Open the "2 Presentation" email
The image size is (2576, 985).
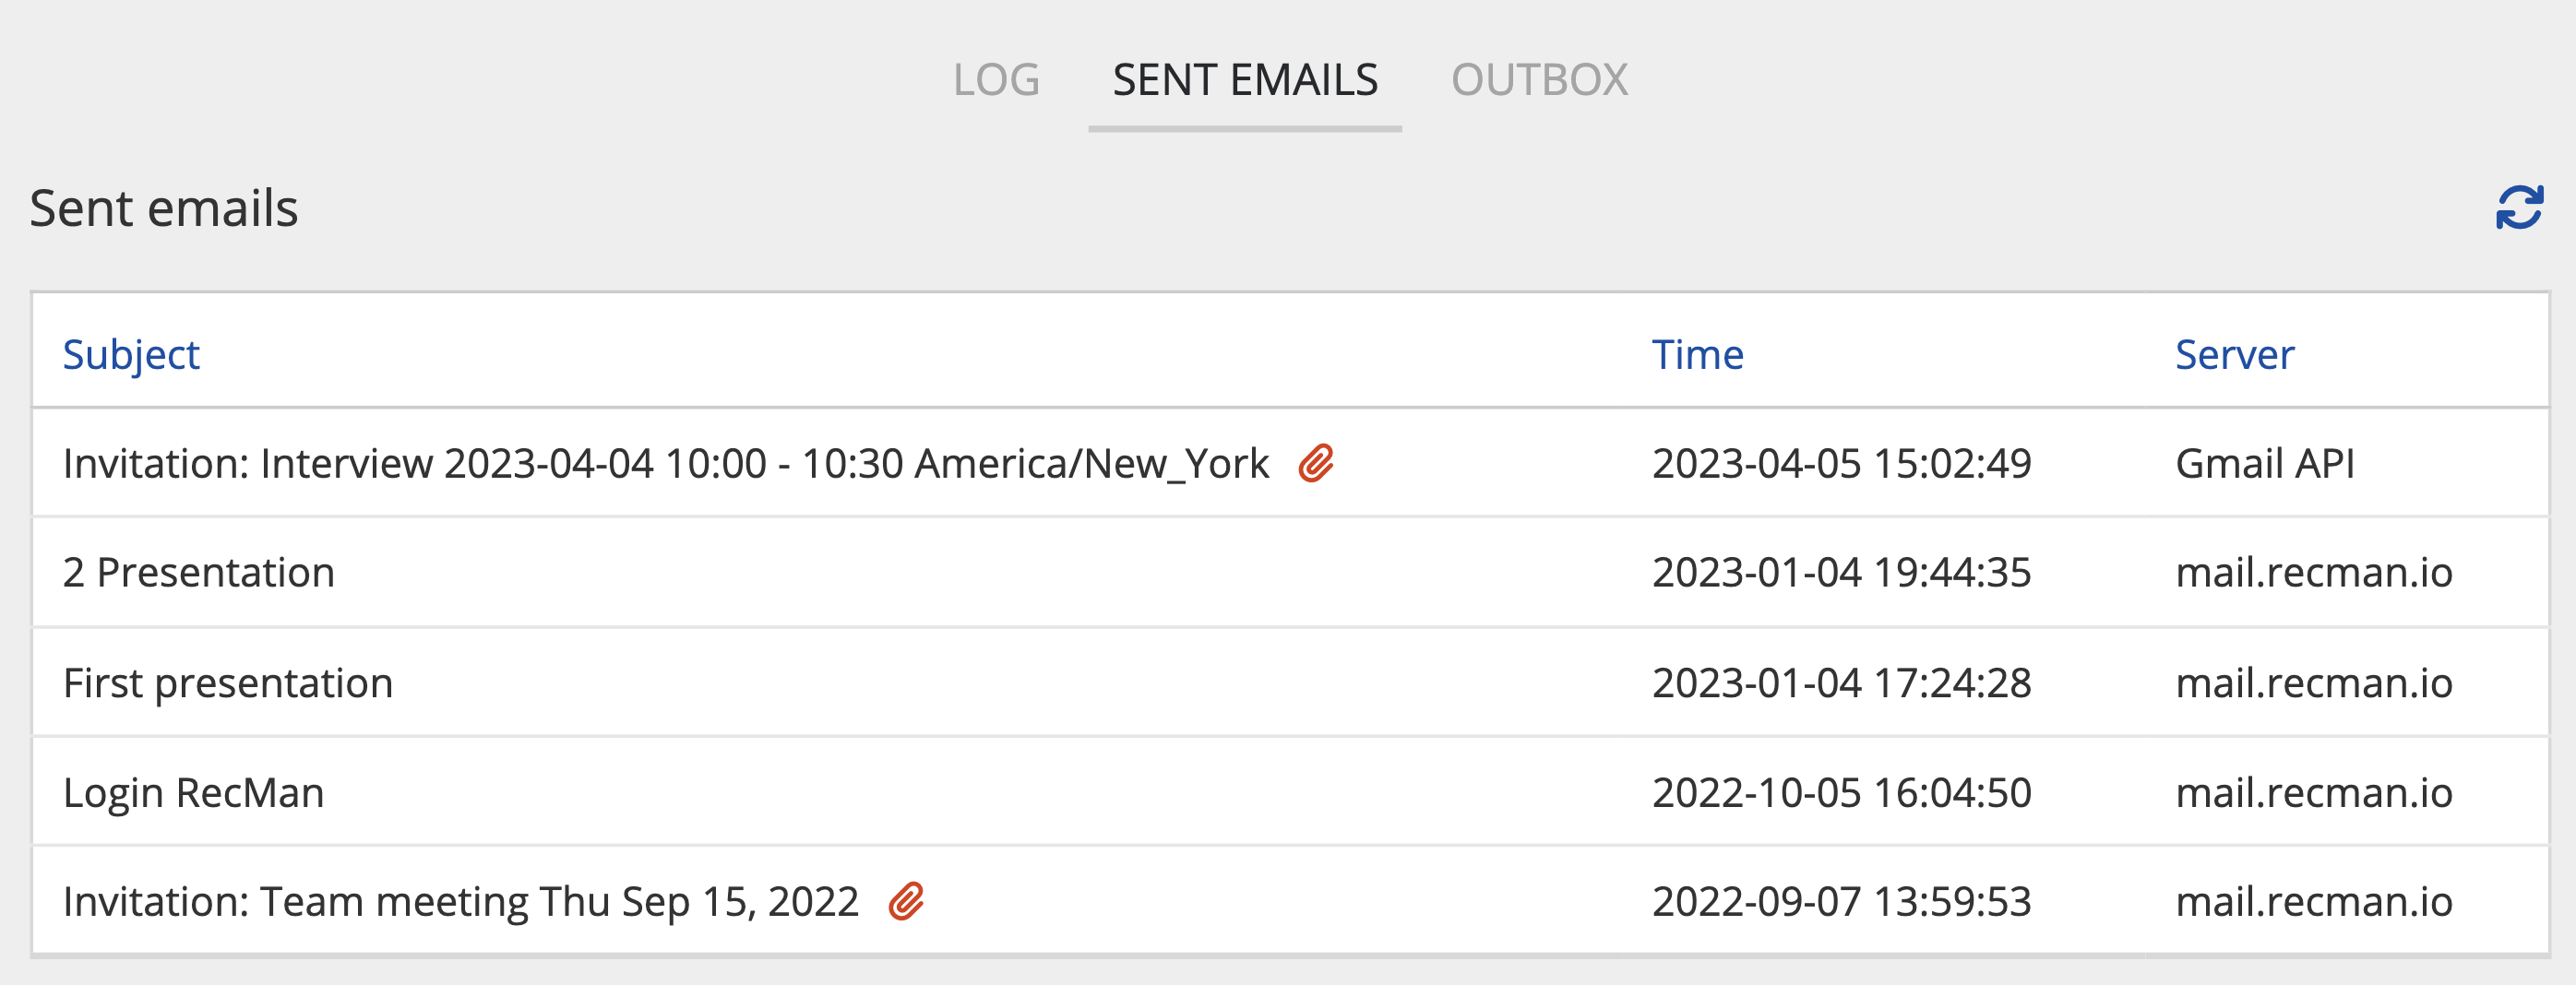point(199,573)
